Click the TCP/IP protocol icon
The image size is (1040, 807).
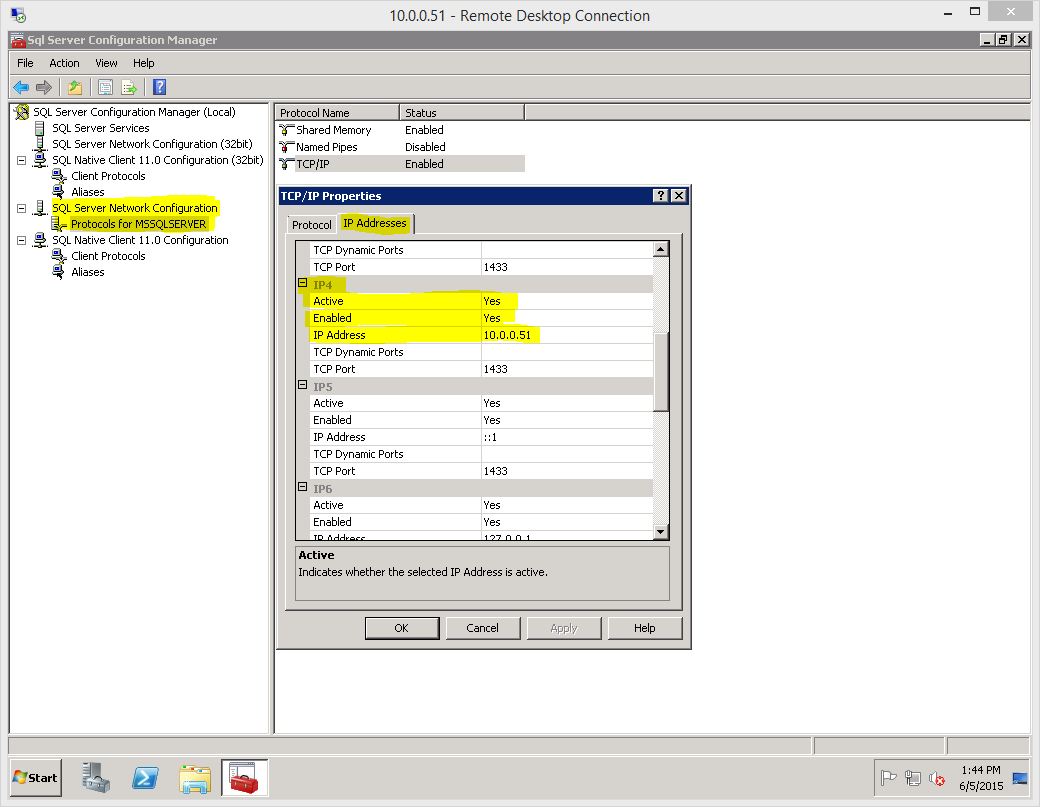(287, 164)
